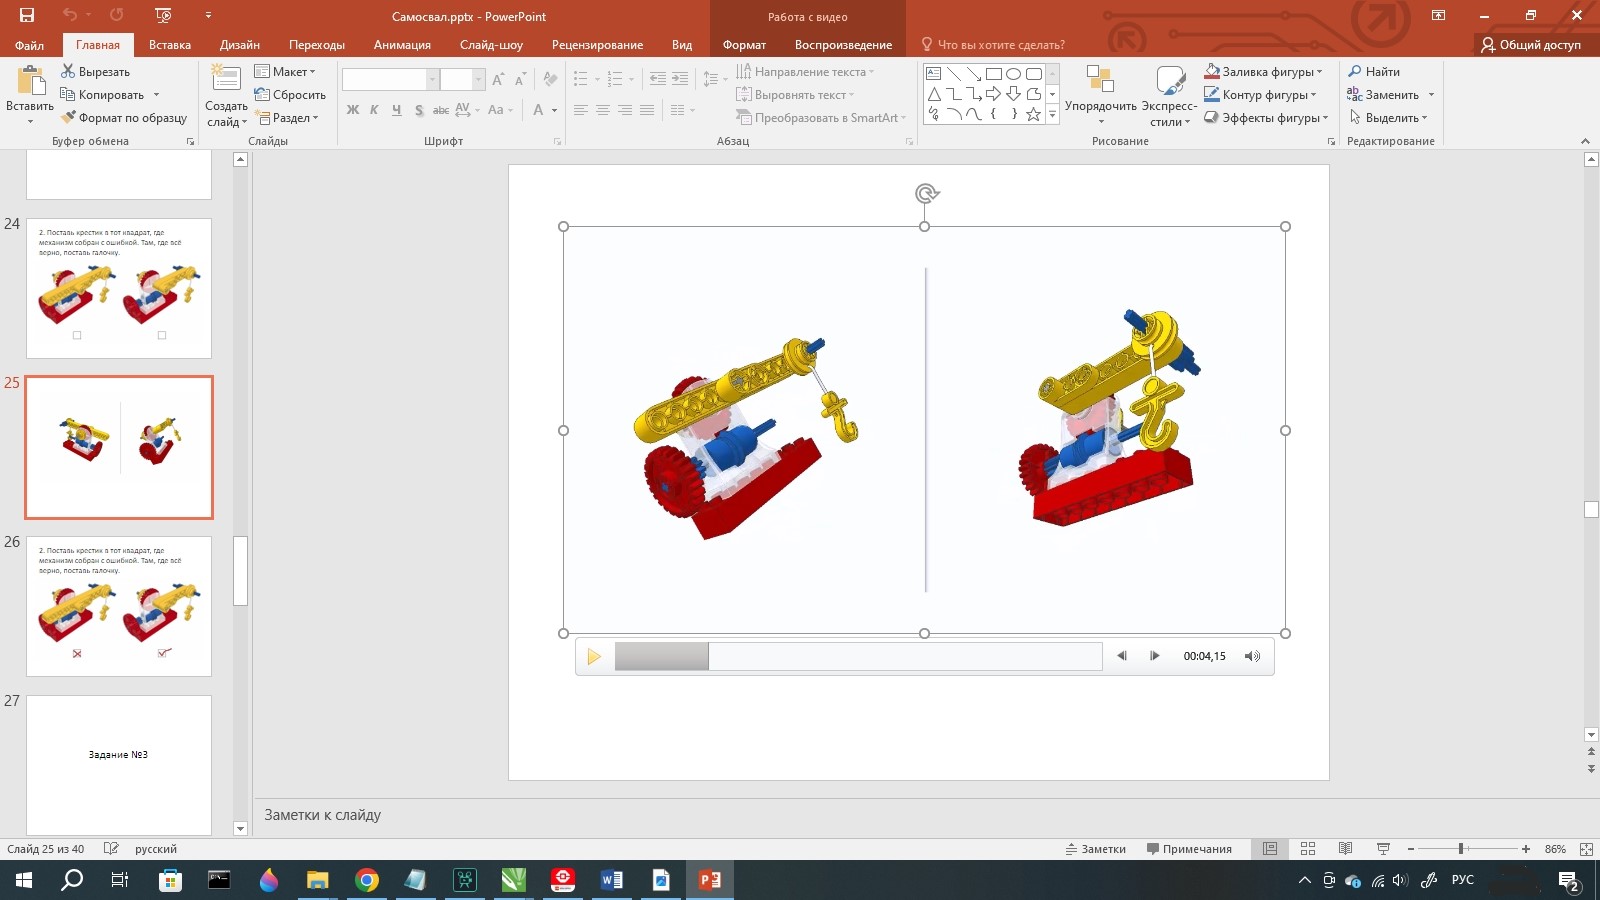Open the Animation (Анимация) ribbon tab
The height and width of the screenshot is (900, 1600).
pos(402,45)
